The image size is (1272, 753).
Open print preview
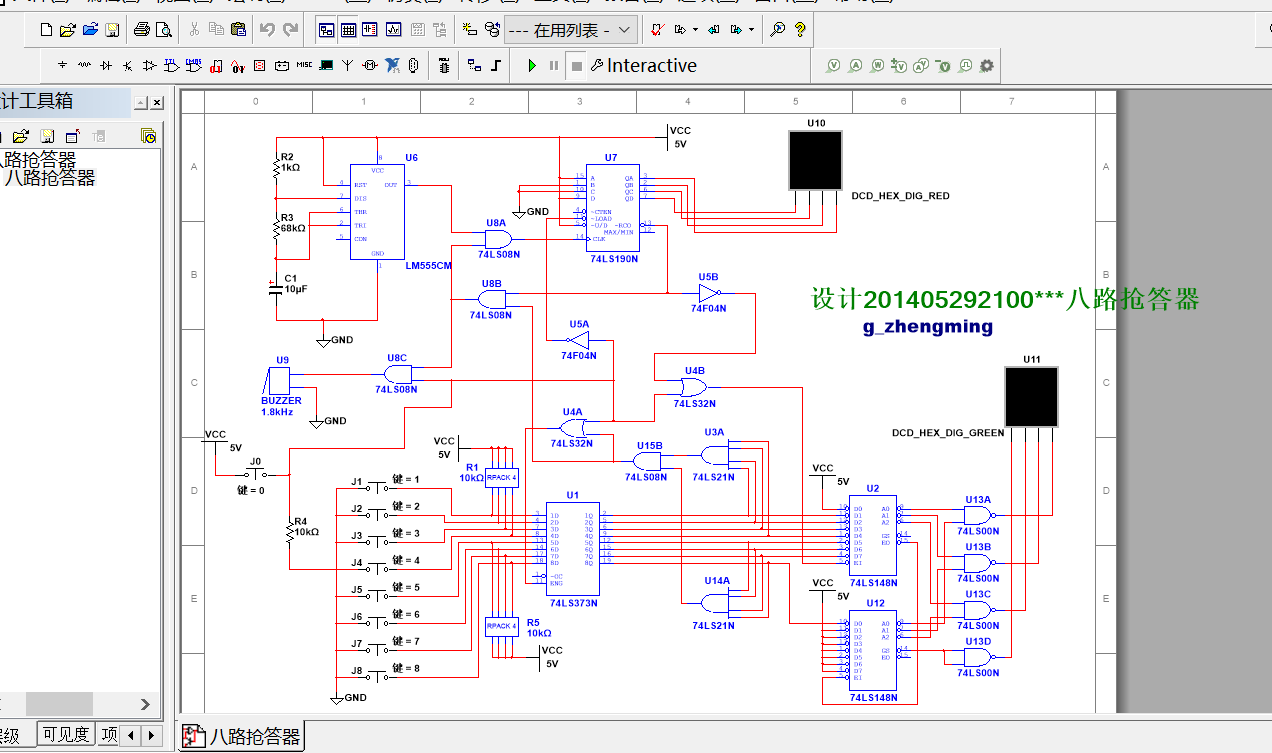coord(163,30)
